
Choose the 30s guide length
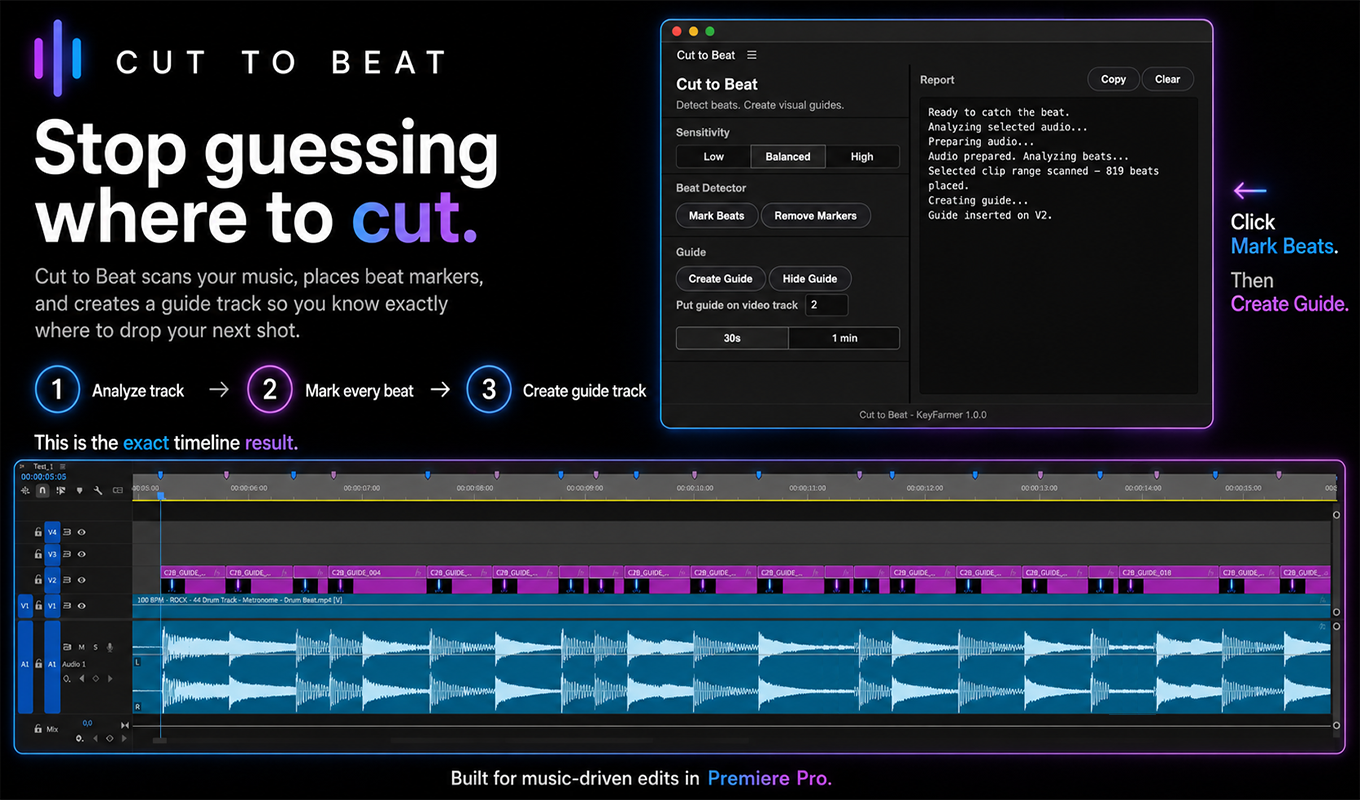pyautogui.click(x=732, y=338)
